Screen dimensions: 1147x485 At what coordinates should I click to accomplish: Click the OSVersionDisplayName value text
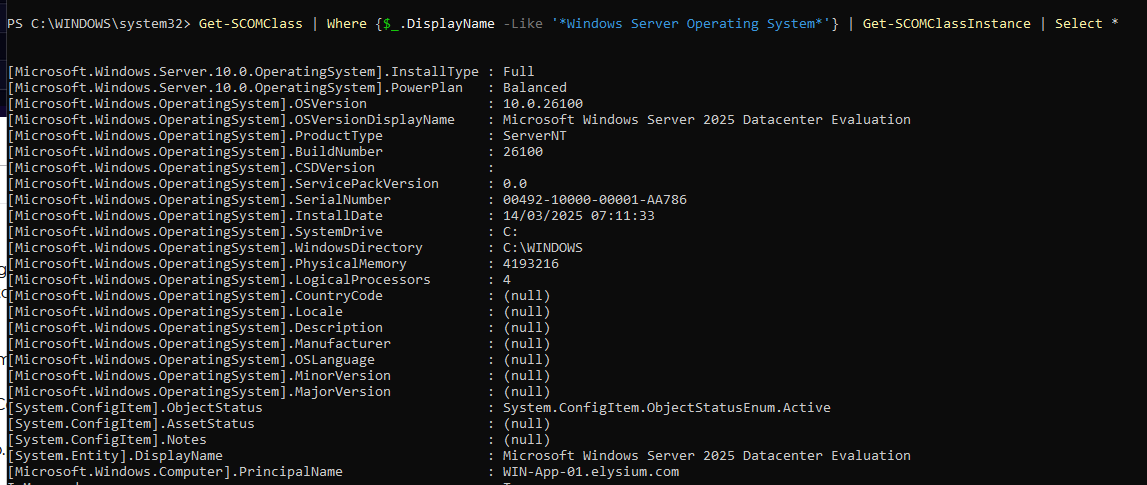click(706, 120)
